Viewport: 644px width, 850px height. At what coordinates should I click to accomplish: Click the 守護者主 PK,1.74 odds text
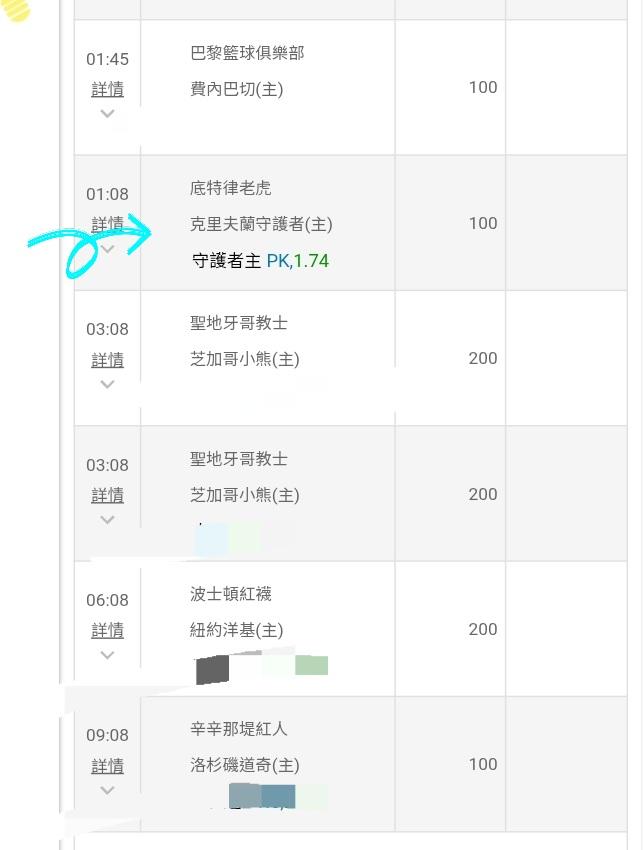point(260,261)
